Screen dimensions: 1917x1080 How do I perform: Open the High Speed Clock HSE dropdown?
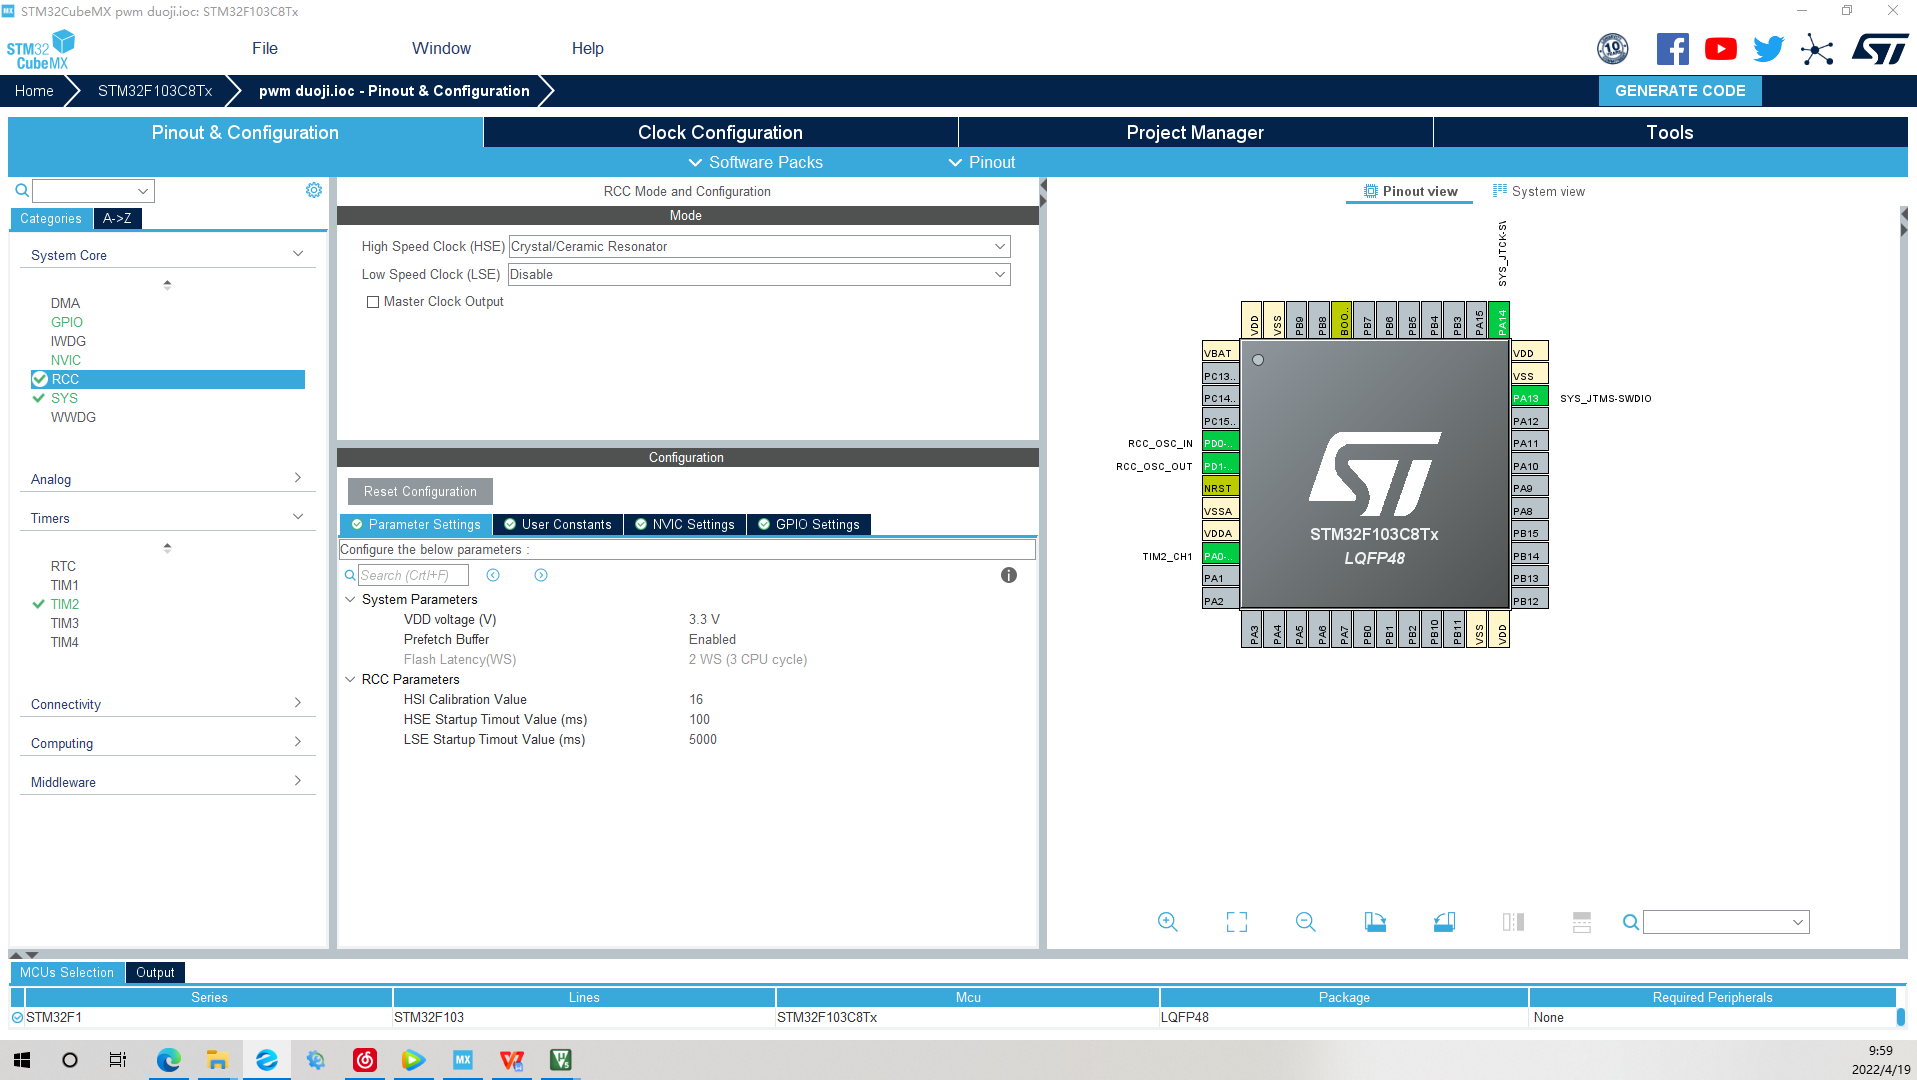tap(998, 246)
